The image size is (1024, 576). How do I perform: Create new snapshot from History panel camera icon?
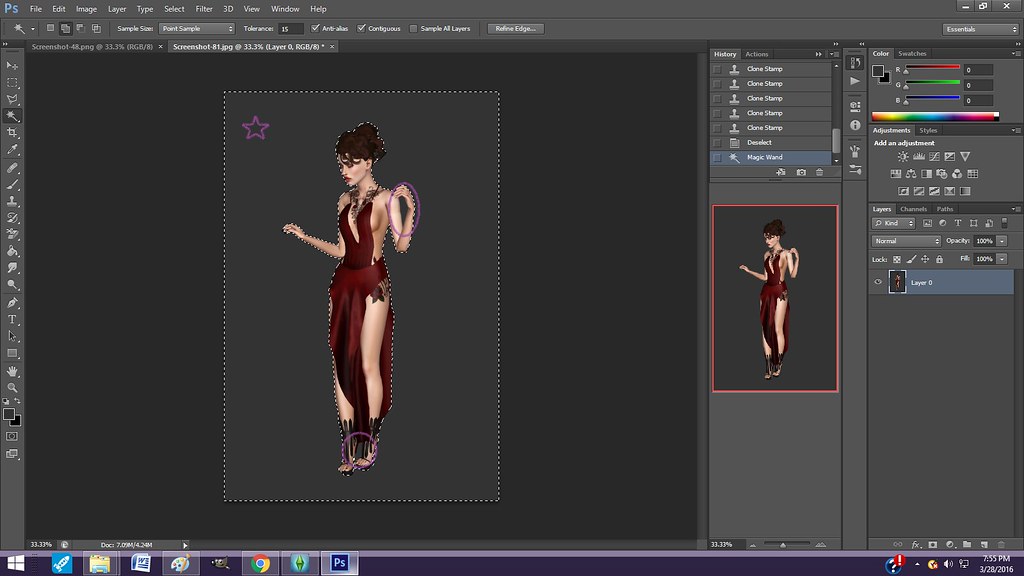coord(801,173)
